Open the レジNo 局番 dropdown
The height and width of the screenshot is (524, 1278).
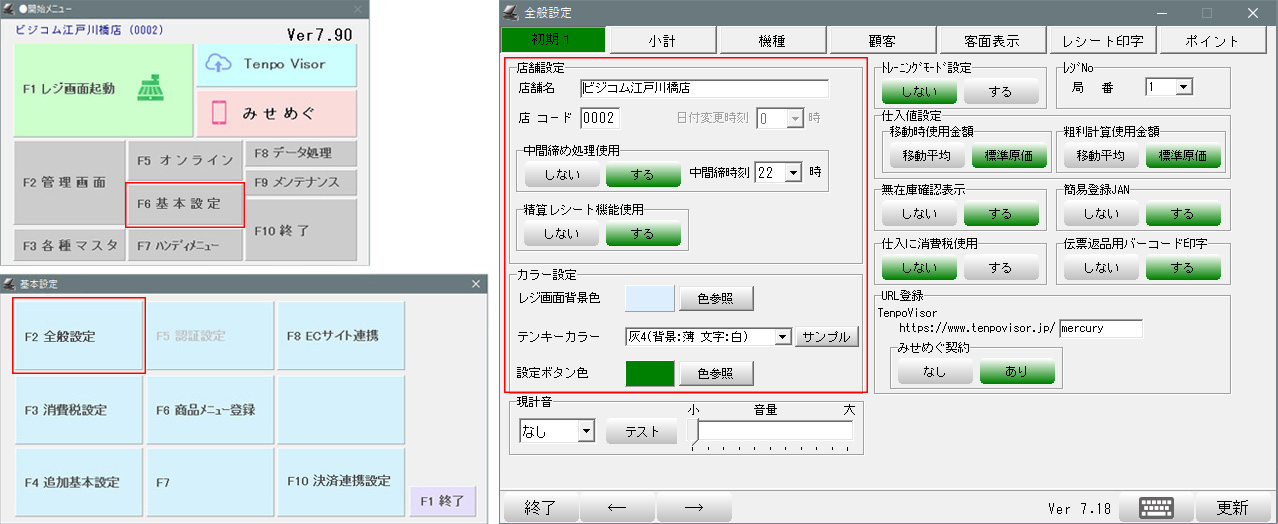[1185, 87]
